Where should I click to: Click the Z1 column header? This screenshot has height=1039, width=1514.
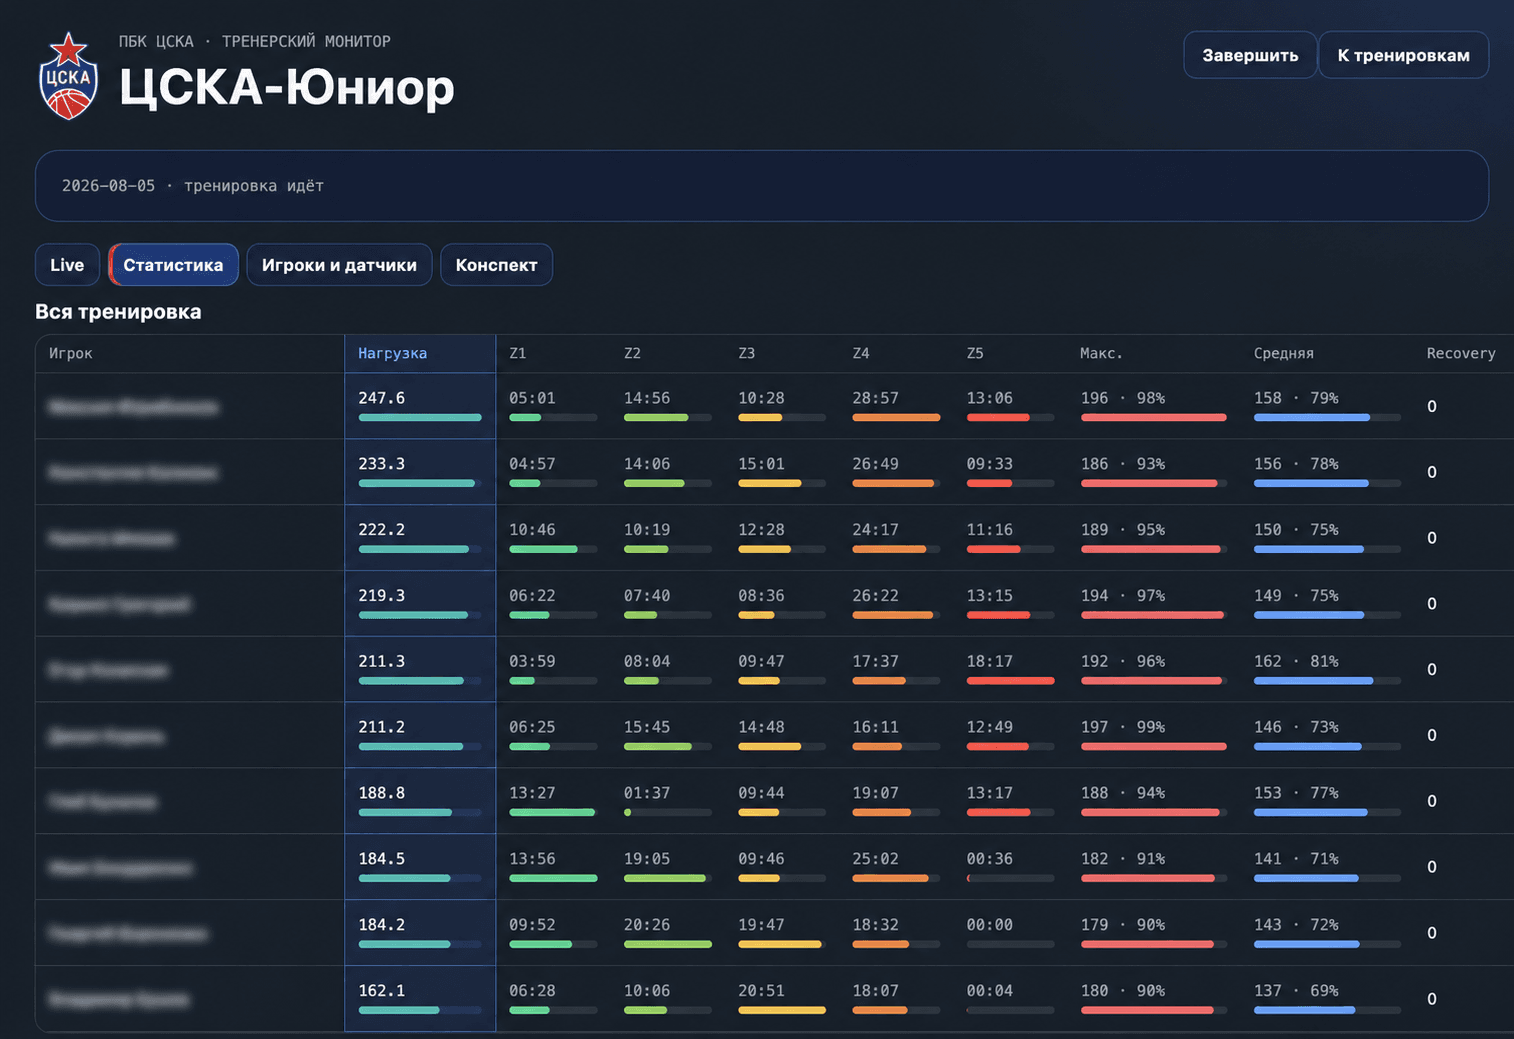click(x=518, y=353)
